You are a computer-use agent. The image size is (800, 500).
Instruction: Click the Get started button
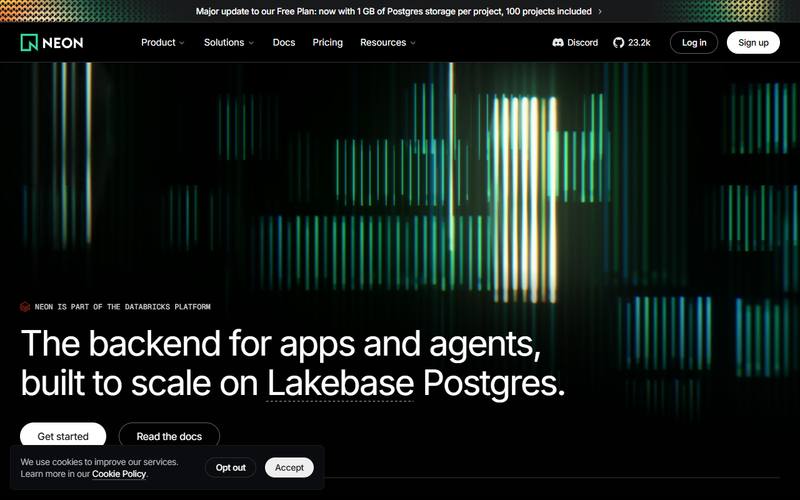(63, 436)
